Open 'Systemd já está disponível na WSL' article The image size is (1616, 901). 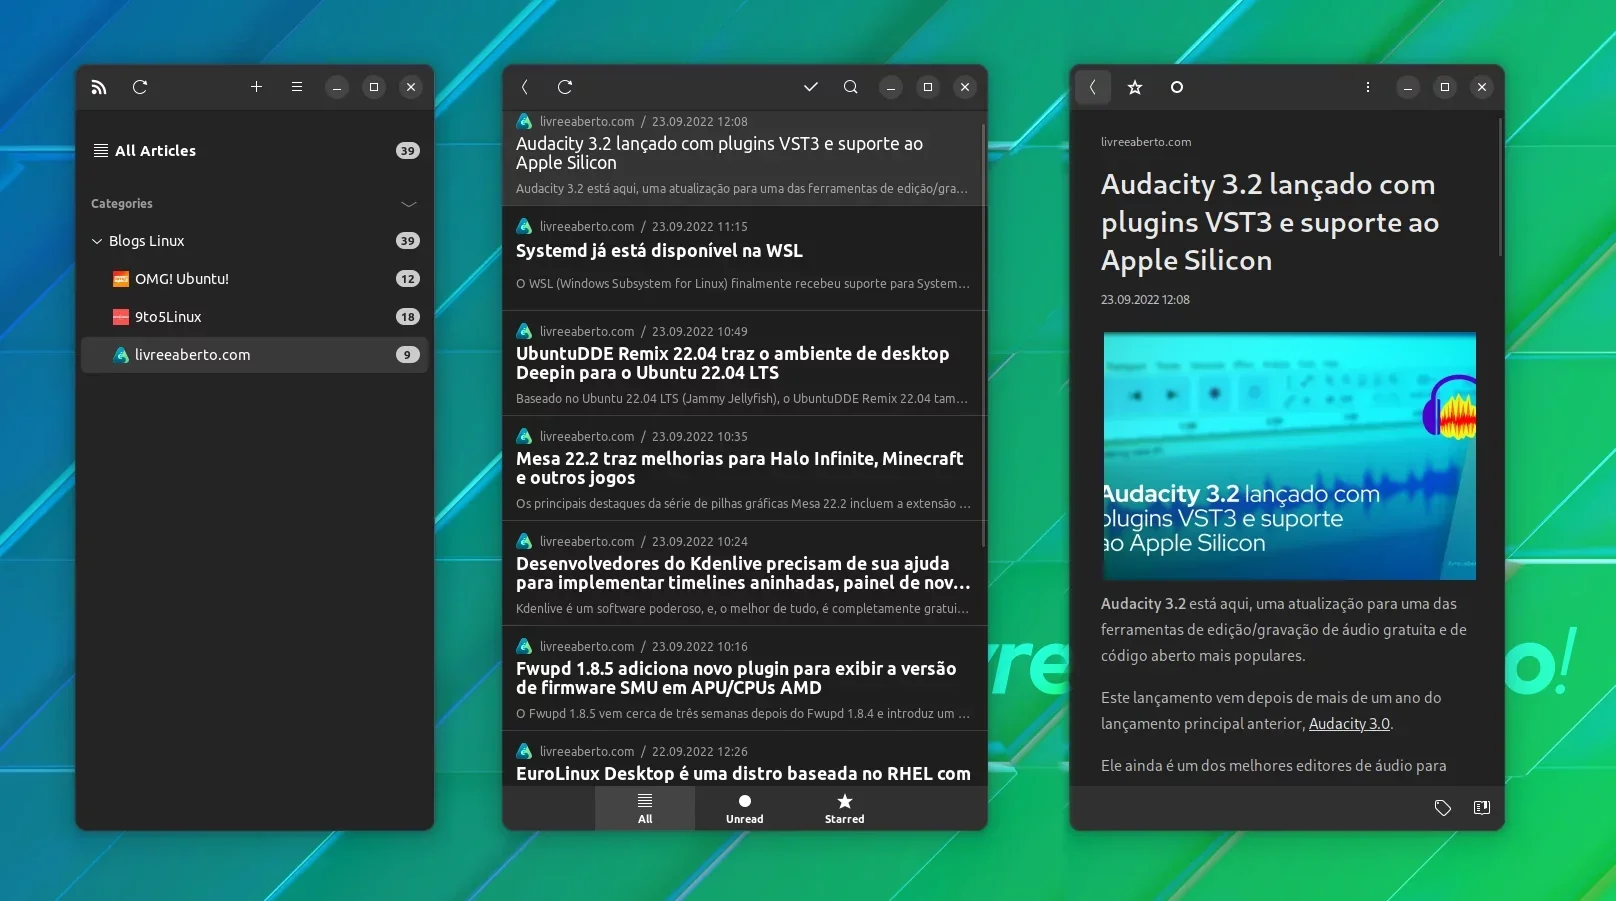(x=743, y=258)
